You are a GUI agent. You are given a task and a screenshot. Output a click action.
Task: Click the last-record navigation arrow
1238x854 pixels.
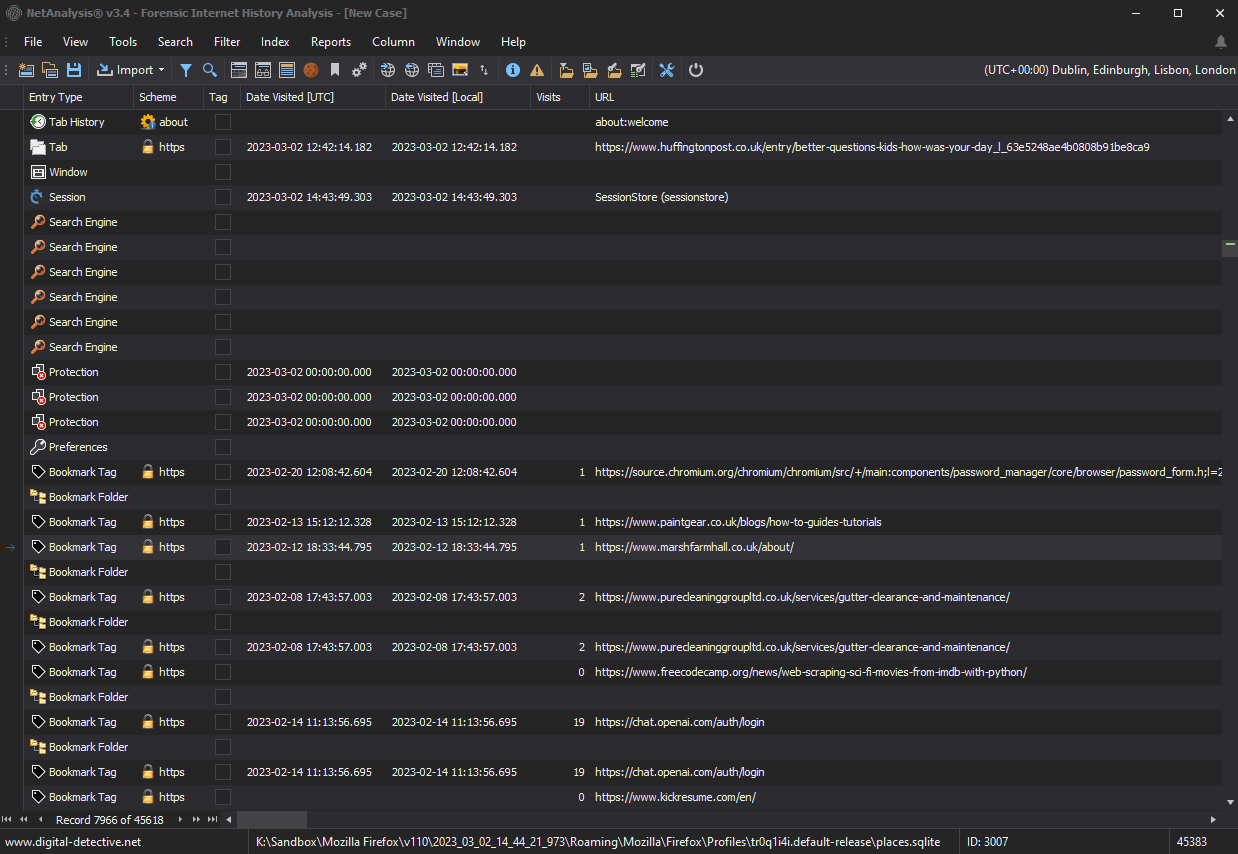212,819
